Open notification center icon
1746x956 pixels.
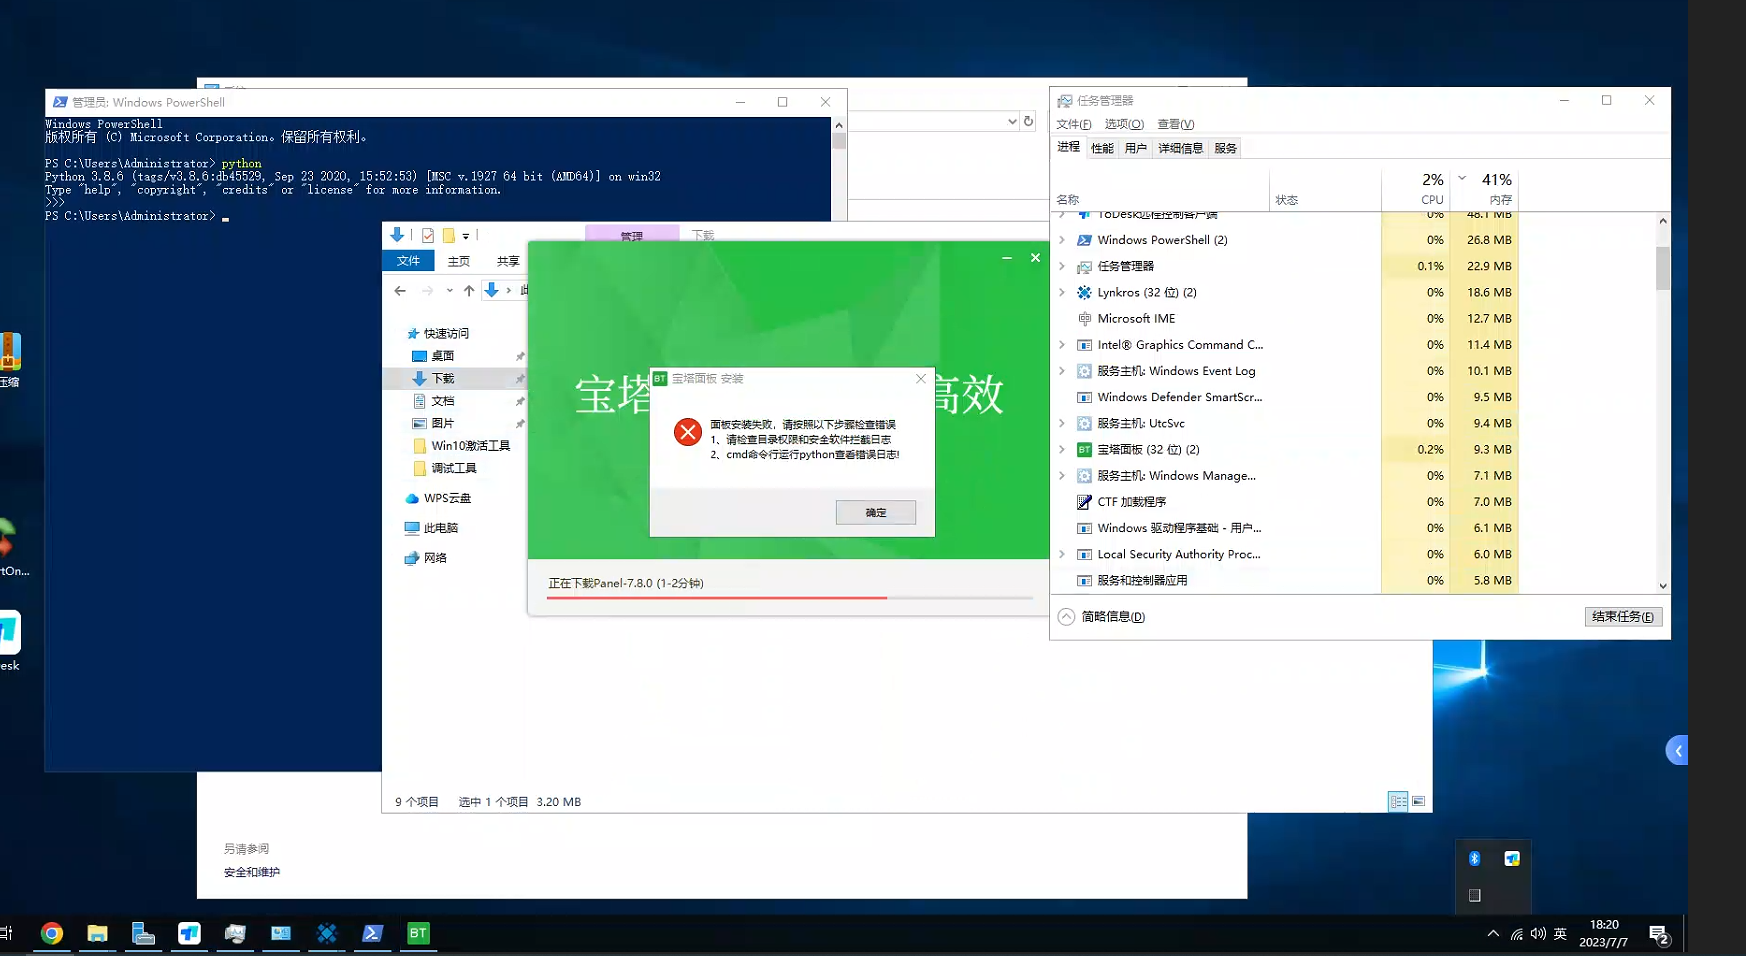pos(1659,934)
